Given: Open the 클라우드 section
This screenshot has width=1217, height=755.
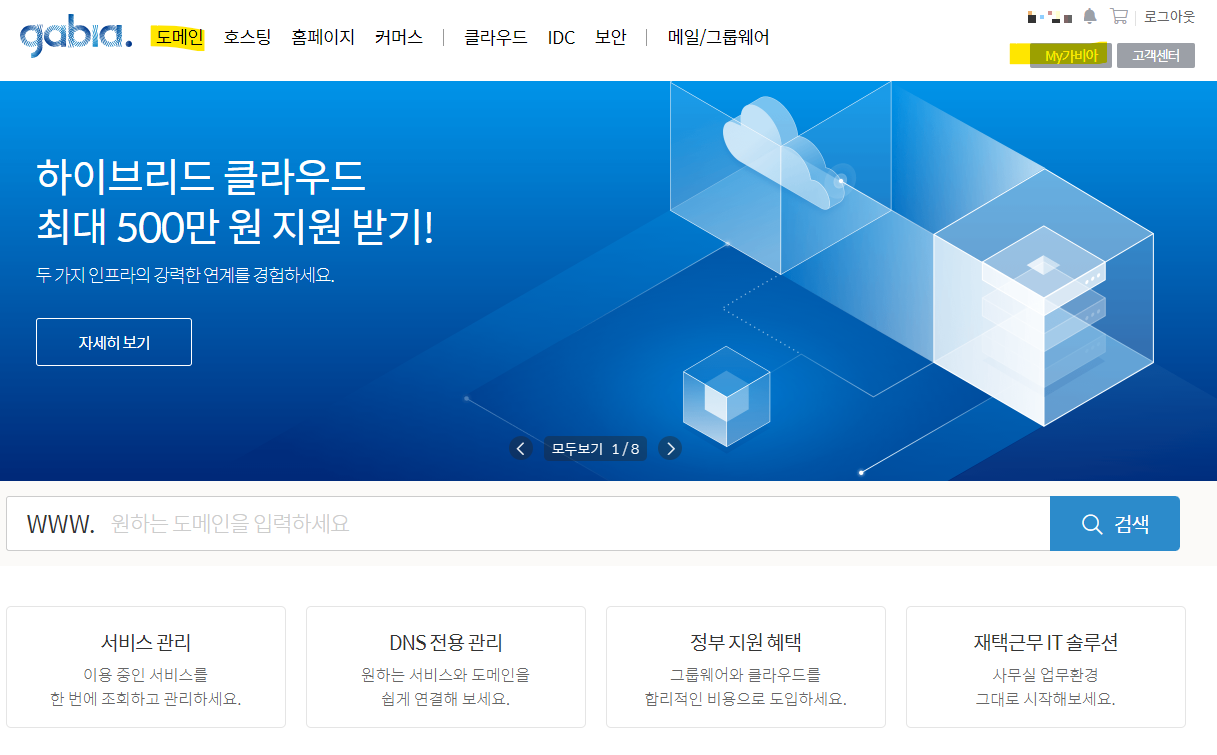Looking at the screenshot, I should click(494, 36).
